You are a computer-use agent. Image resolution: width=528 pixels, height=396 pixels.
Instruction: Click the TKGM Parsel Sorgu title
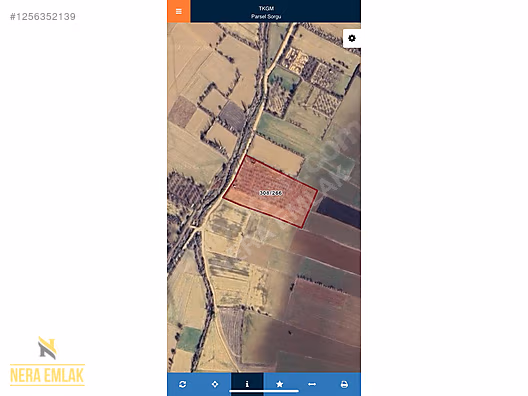(266, 12)
